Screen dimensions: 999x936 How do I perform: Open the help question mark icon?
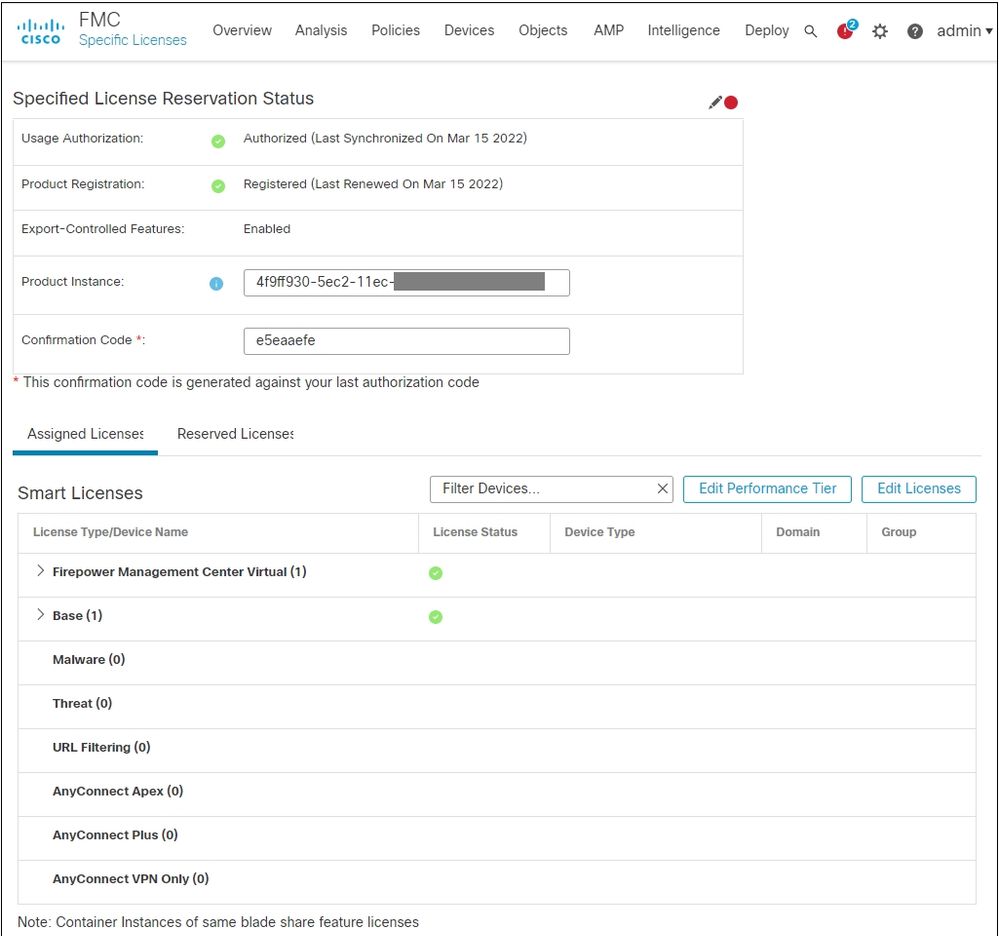[915, 31]
